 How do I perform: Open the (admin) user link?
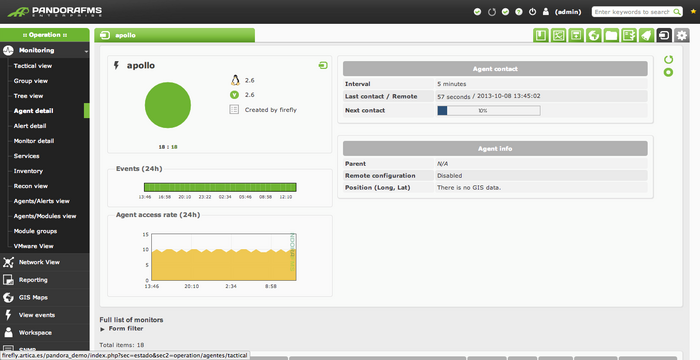click(x=568, y=12)
